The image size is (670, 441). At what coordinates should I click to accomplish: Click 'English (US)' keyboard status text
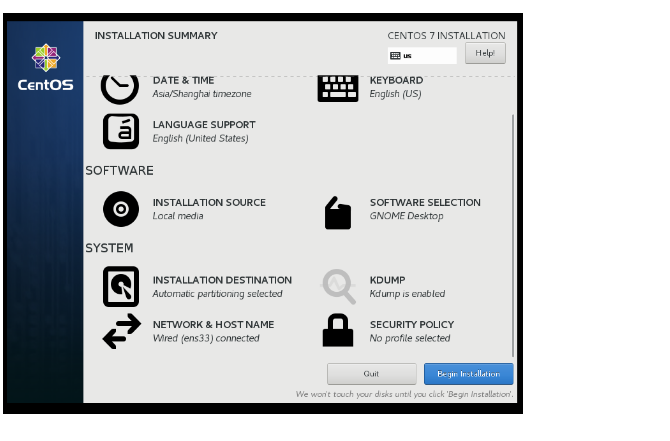(x=396, y=94)
